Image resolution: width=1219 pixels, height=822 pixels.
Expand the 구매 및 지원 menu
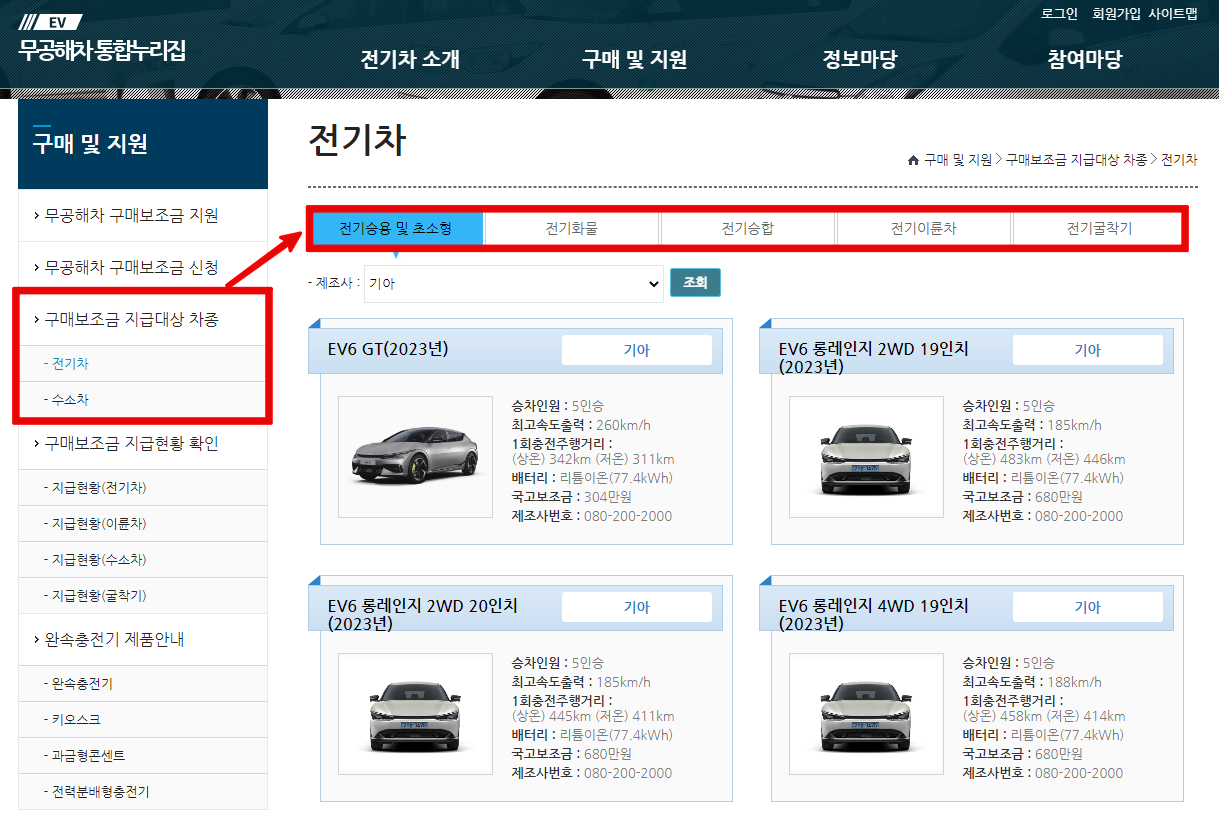pos(636,60)
